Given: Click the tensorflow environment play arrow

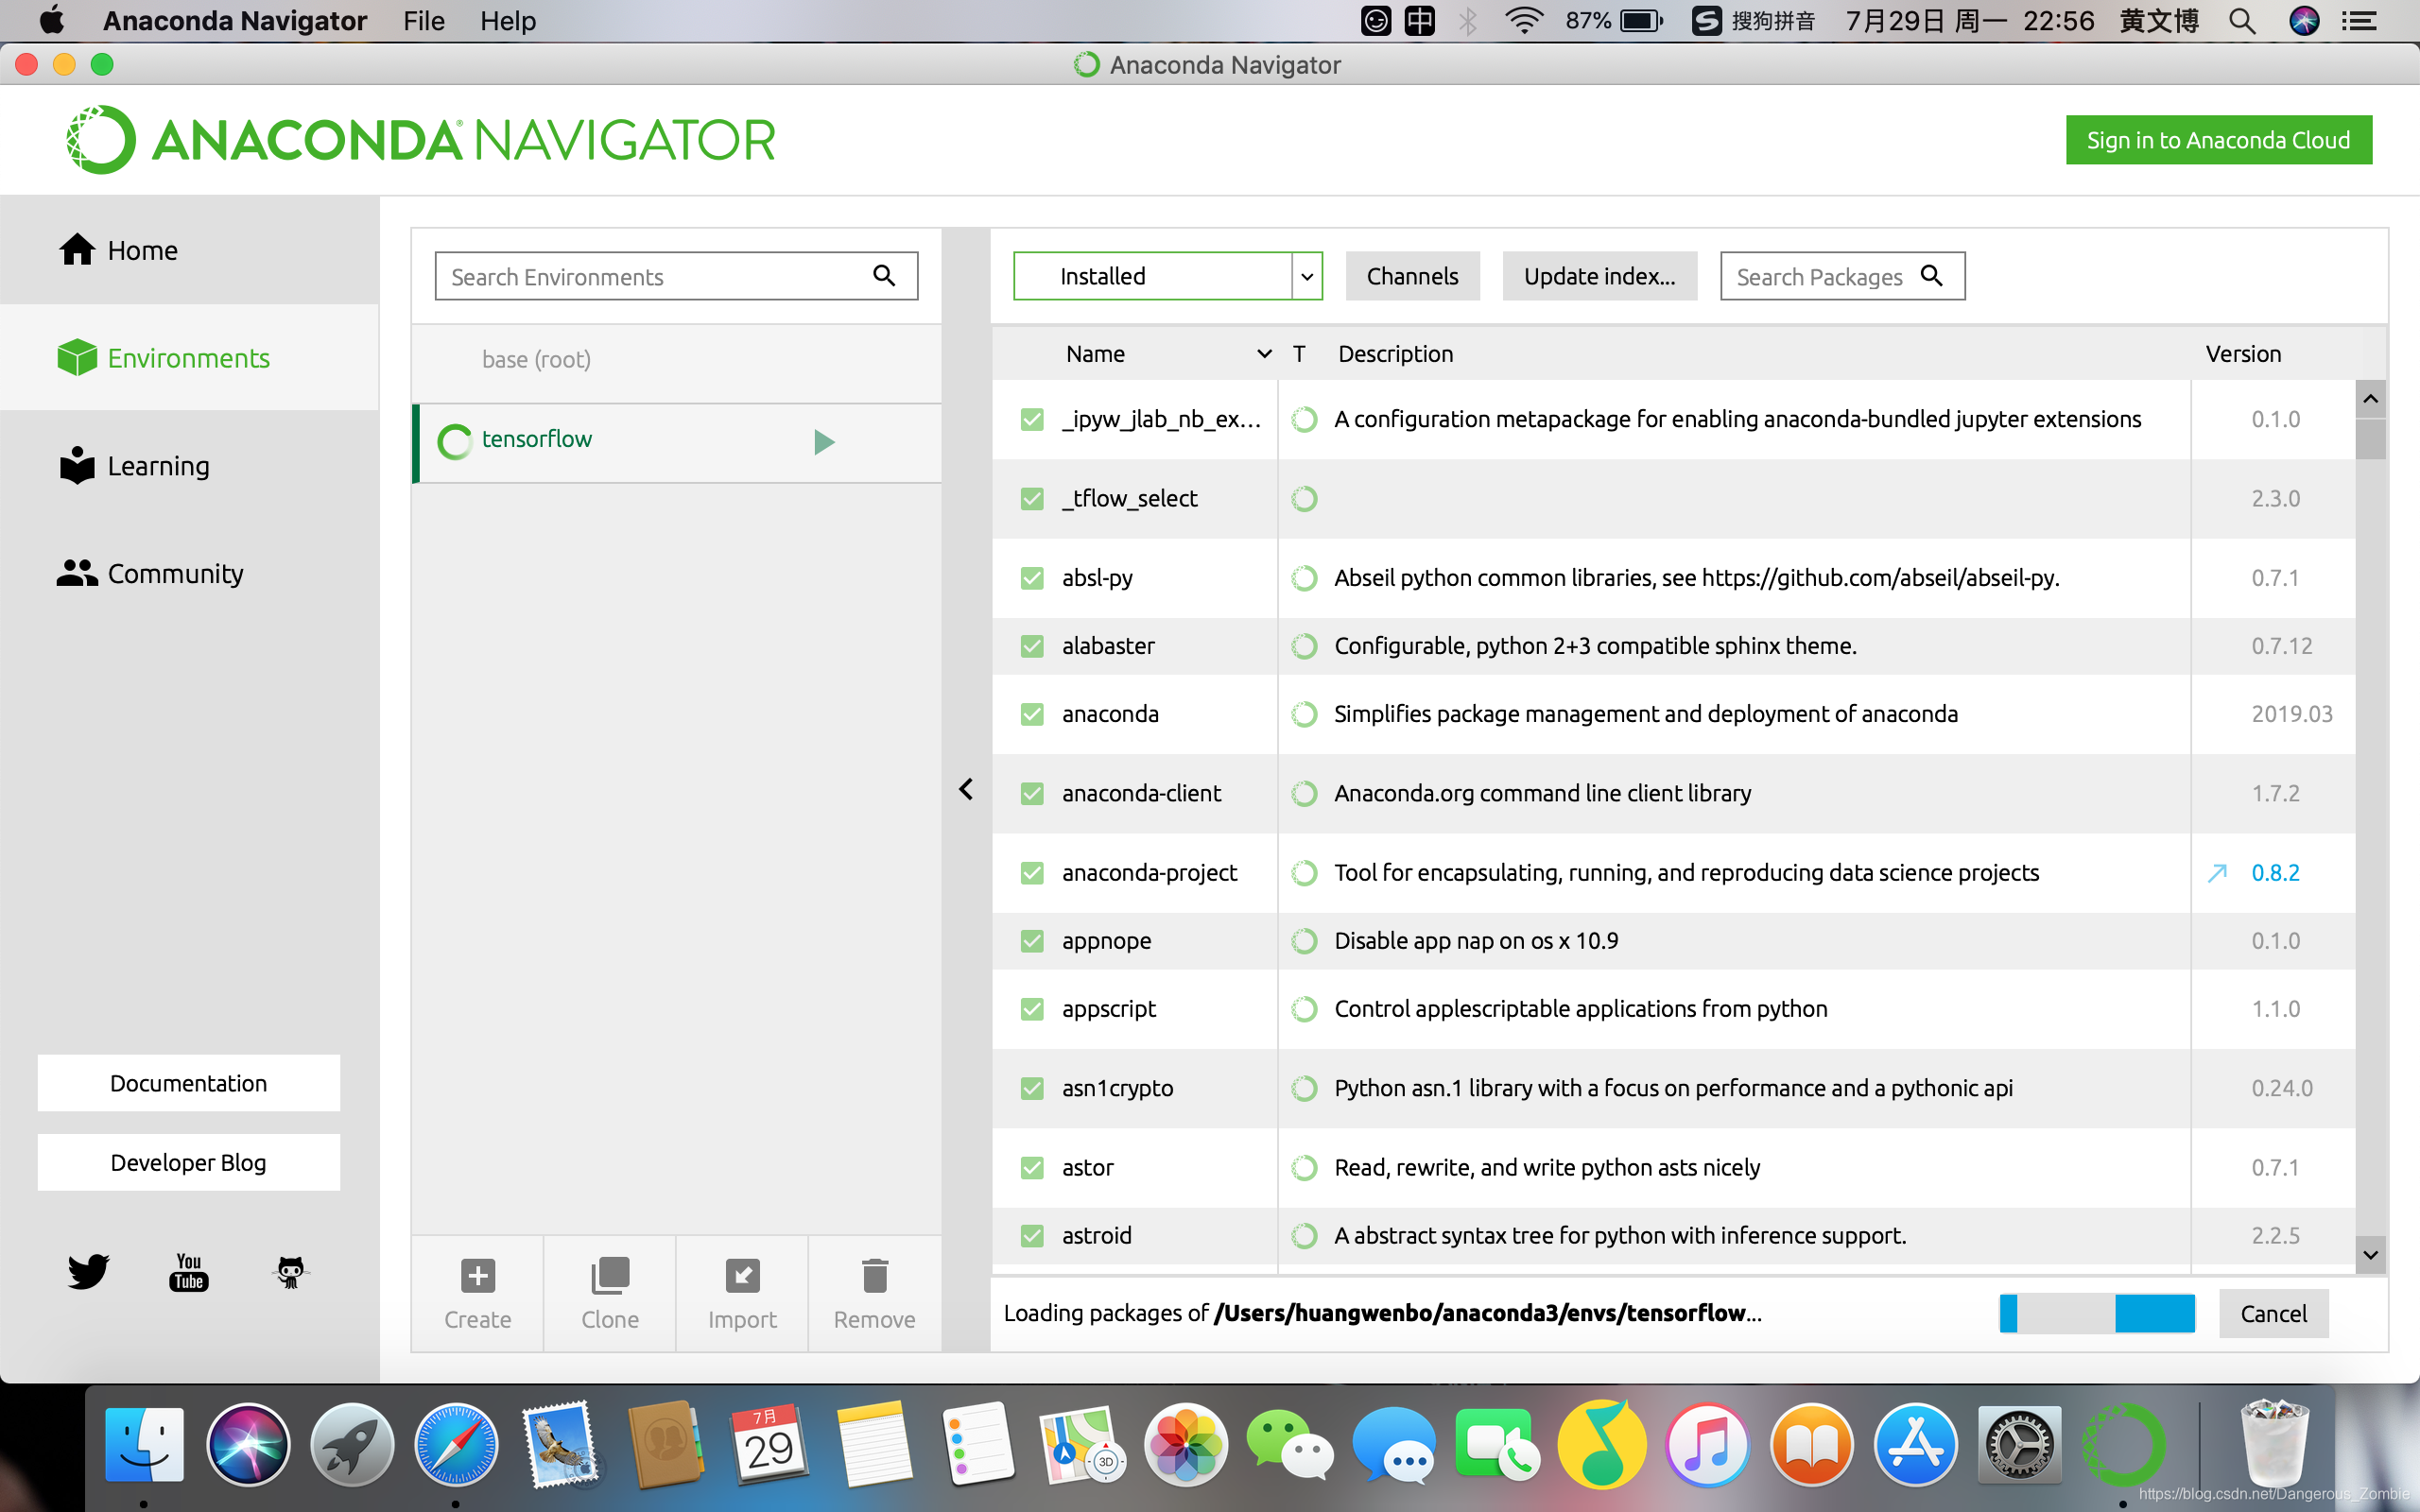Looking at the screenshot, I should click(824, 442).
